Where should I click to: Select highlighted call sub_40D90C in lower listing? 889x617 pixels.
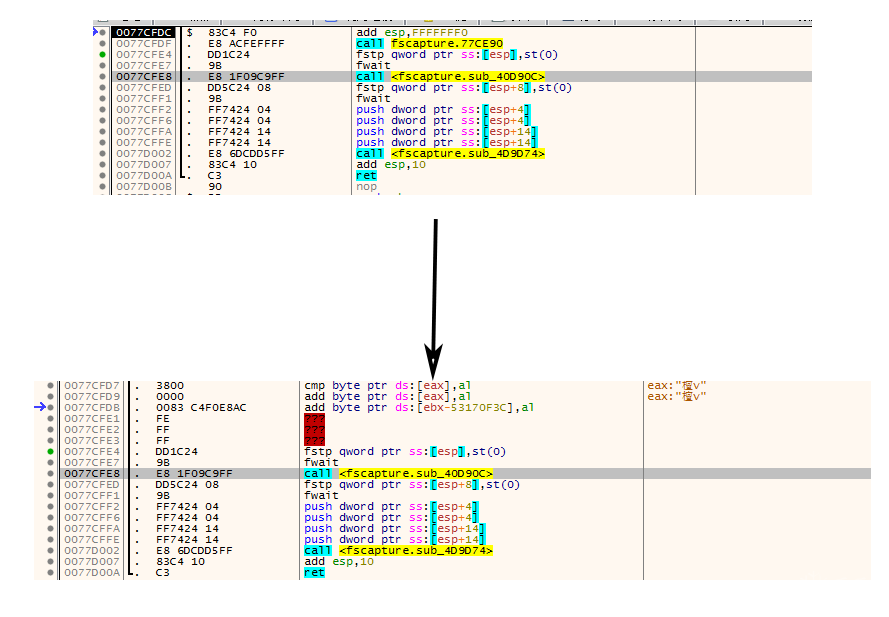click(399, 474)
